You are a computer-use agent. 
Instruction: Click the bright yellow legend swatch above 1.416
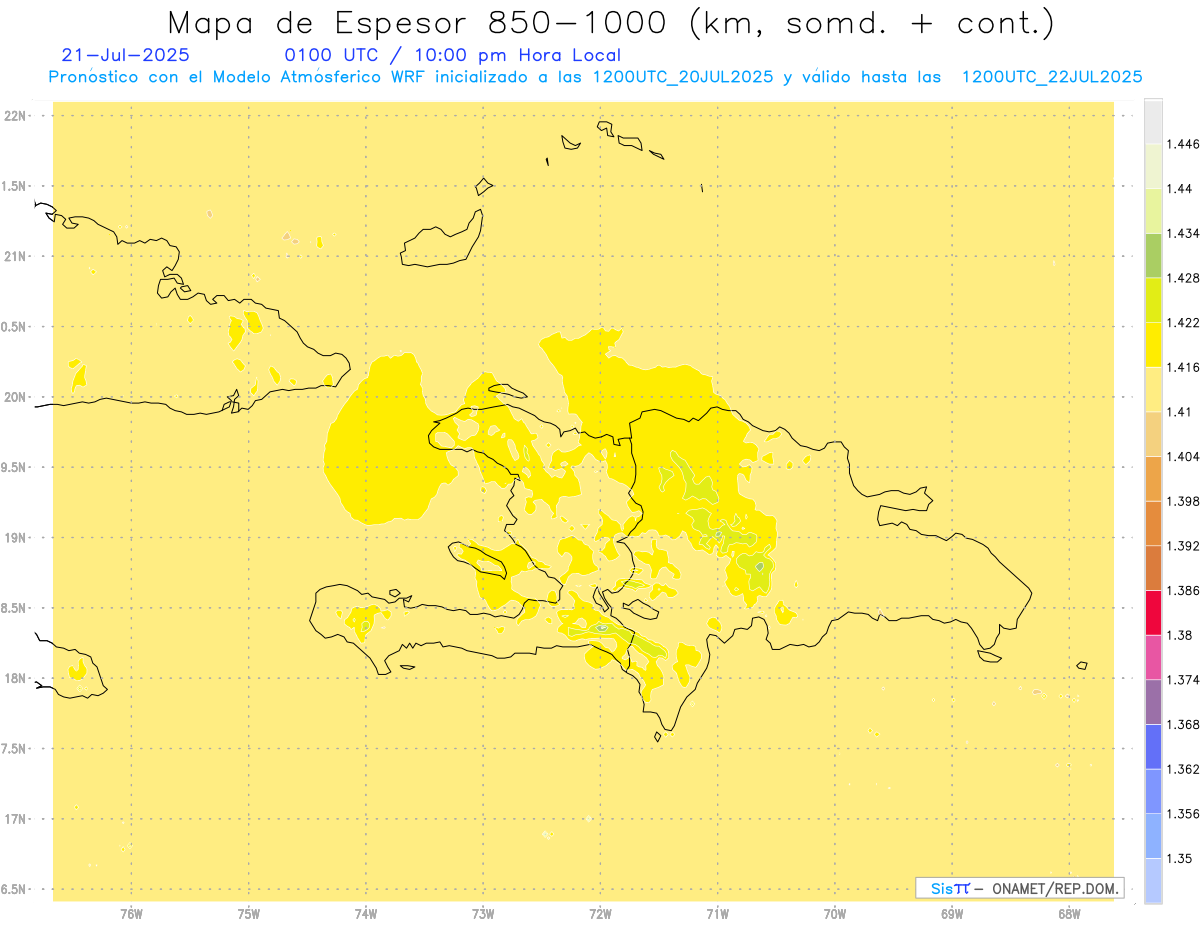(1153, 344)
